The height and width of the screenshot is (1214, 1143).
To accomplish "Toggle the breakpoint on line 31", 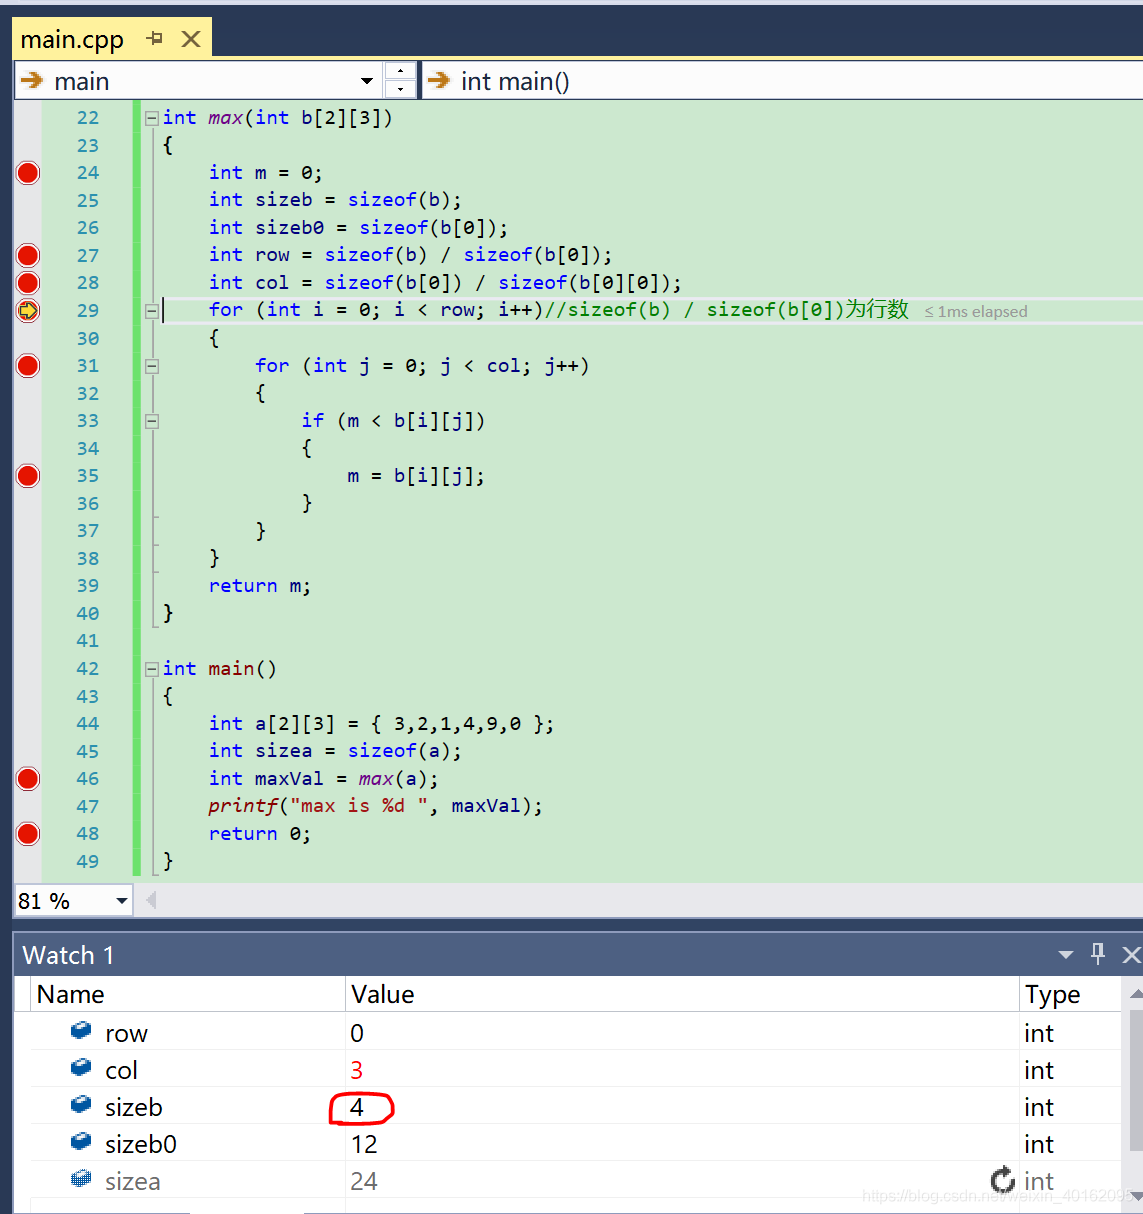I will coord(28,366).
